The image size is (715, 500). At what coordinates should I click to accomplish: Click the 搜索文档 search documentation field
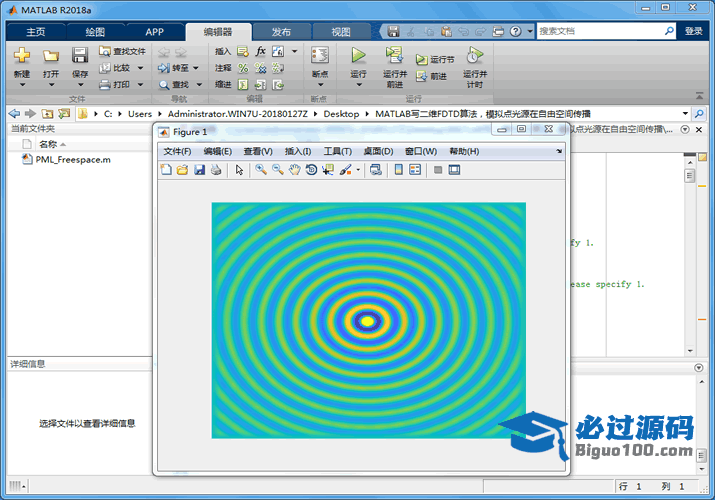pyautogui.click(x=600, y=31)
